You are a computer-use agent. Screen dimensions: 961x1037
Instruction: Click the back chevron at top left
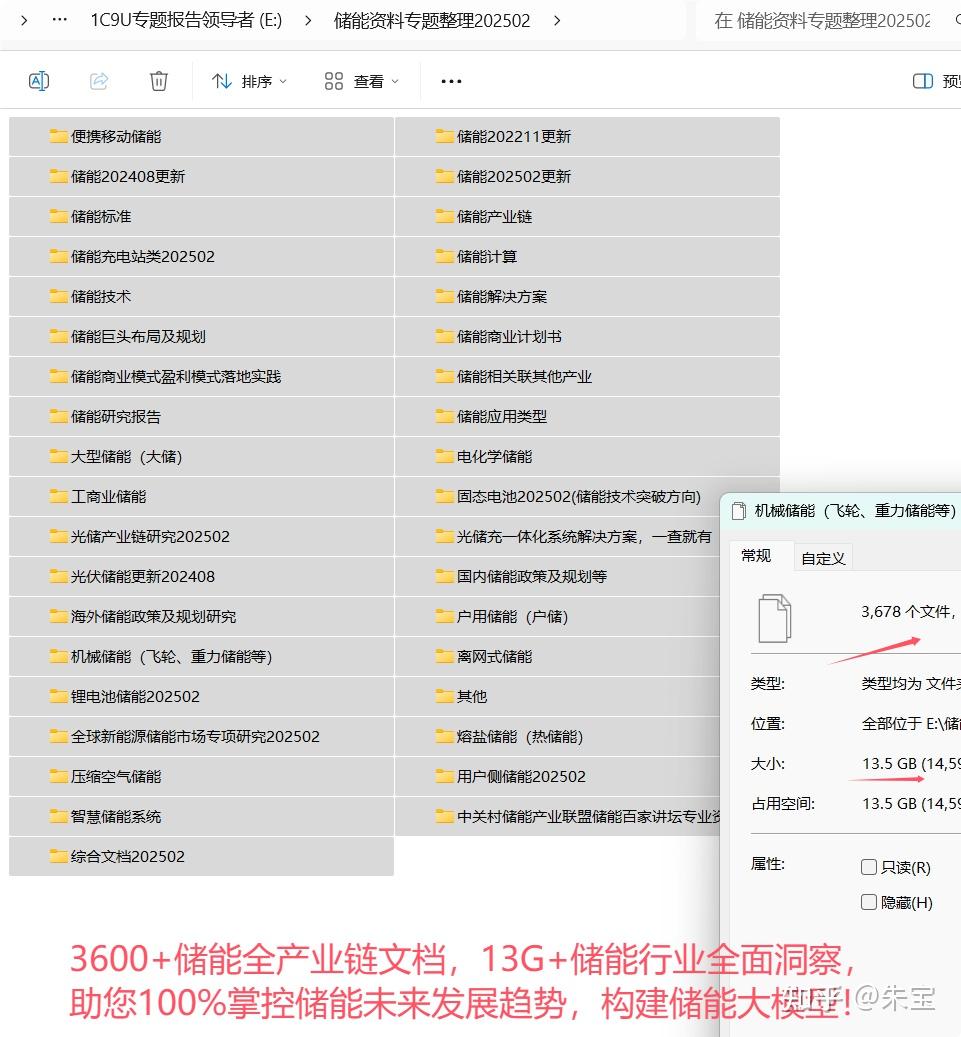coord(22,18)
